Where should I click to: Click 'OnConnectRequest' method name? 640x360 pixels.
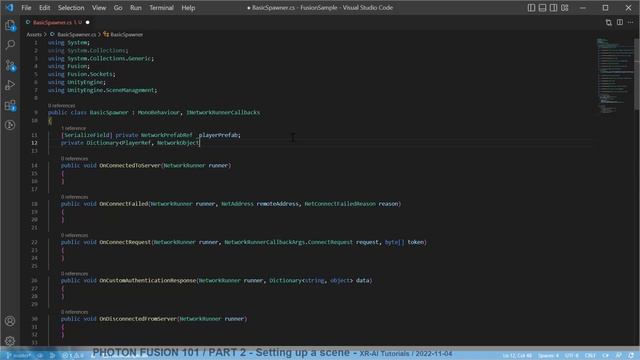[x=125, y=242]
